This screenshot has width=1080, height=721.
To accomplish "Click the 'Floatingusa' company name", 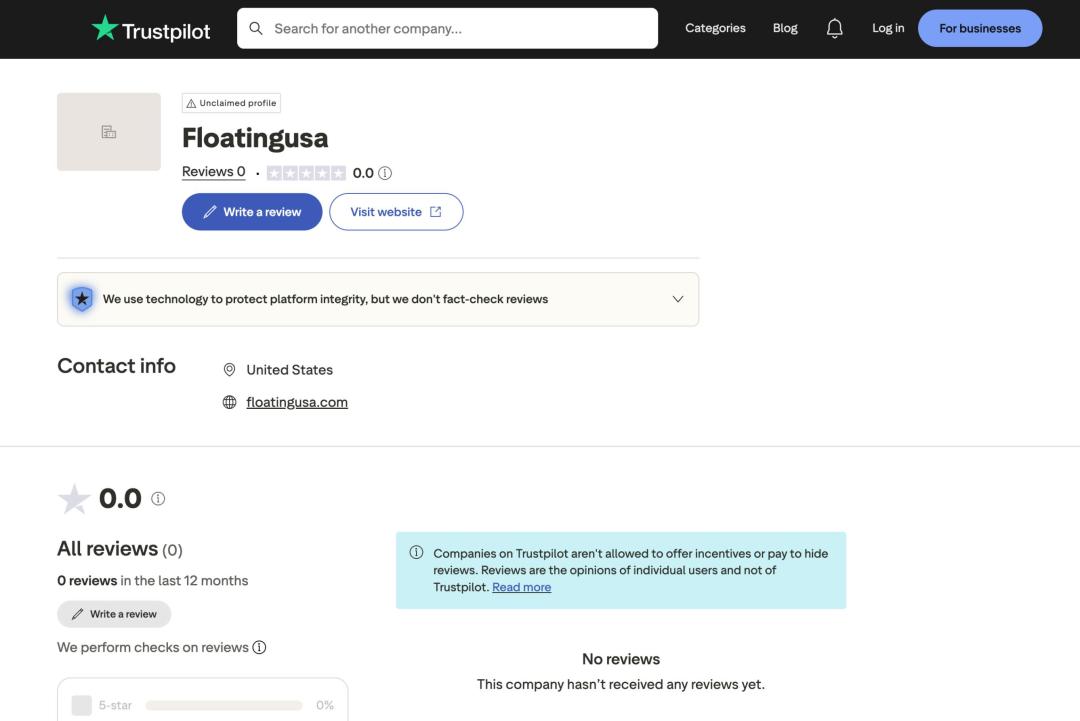I will point(255,138).
